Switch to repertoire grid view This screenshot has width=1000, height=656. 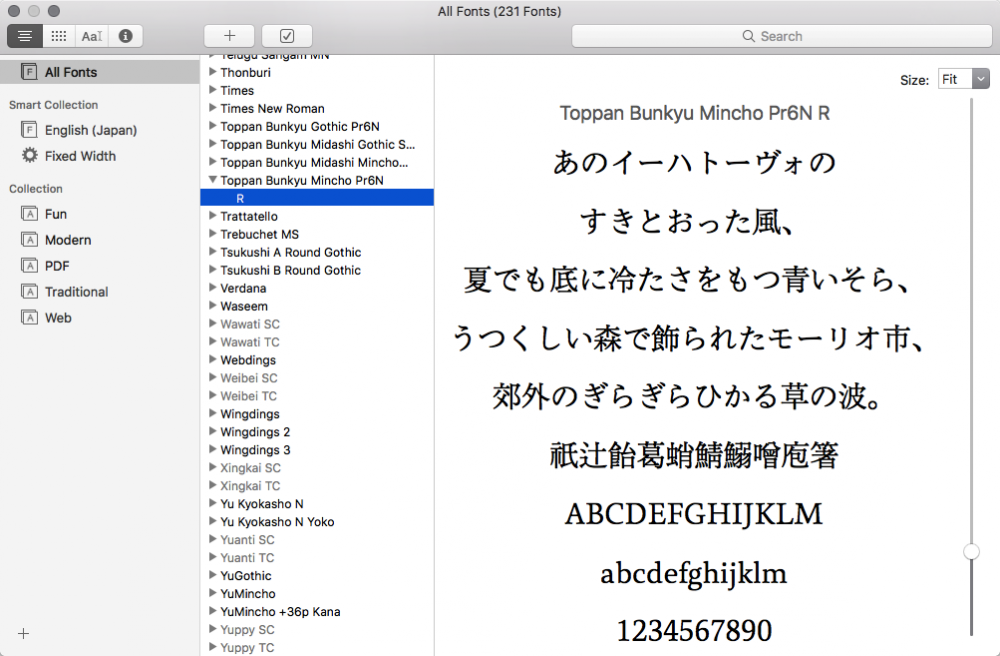point(59,36)
